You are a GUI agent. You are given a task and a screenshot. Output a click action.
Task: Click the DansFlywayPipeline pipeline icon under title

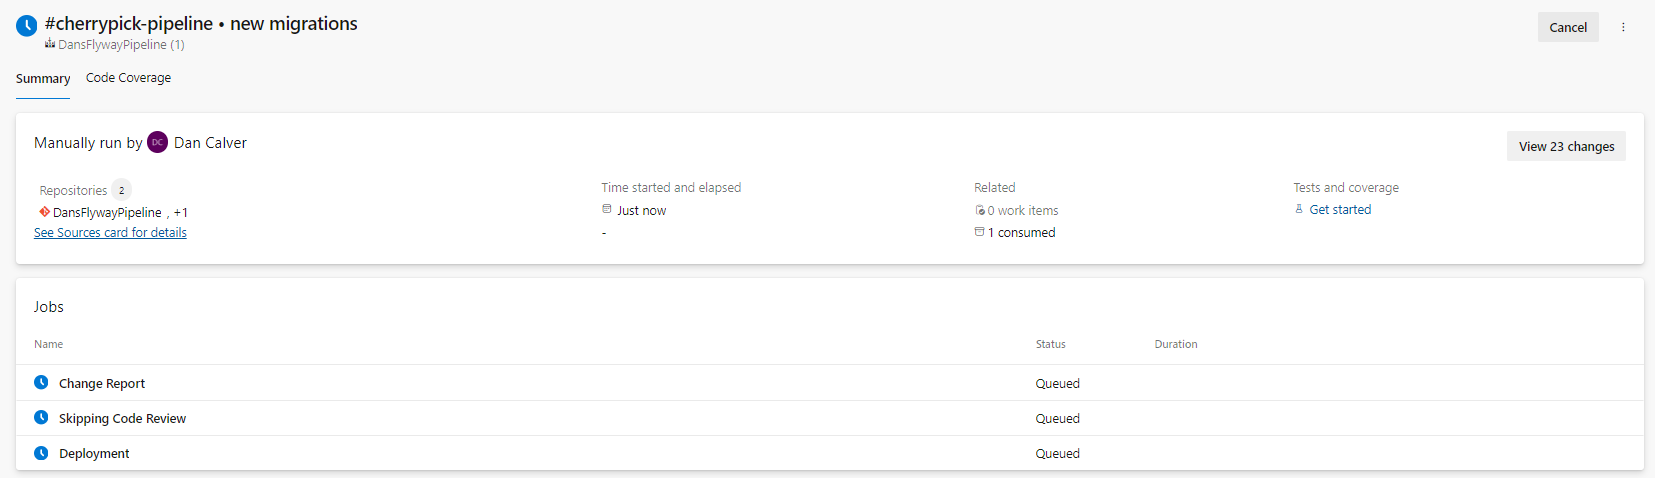click(x=50, y=44)
